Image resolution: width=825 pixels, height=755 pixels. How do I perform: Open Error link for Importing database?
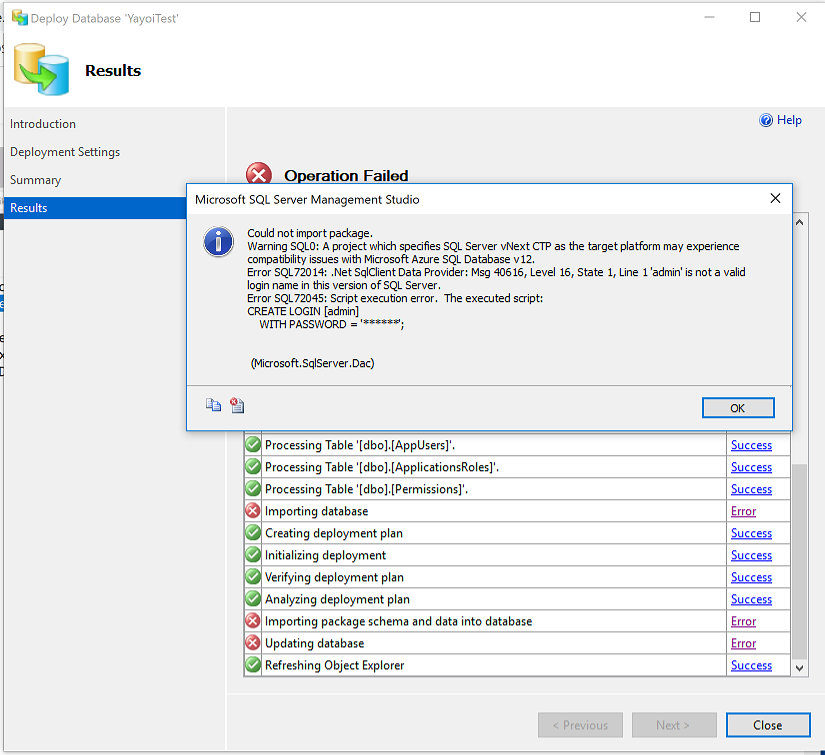pos(743,511)
